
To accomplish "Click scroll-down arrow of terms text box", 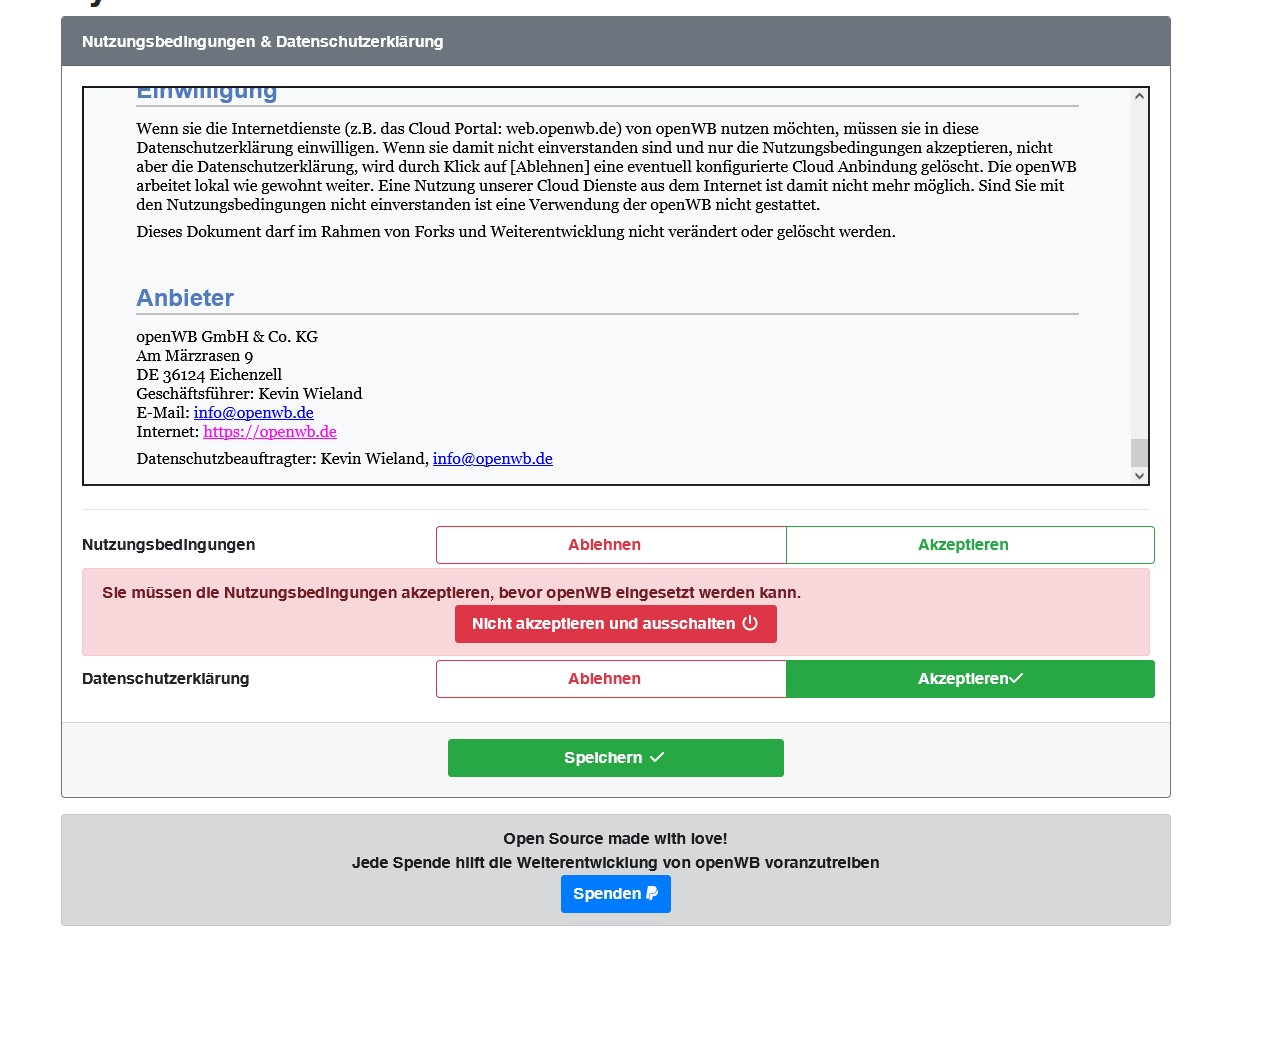I will pyautogui.click(x=1139, y=476).
